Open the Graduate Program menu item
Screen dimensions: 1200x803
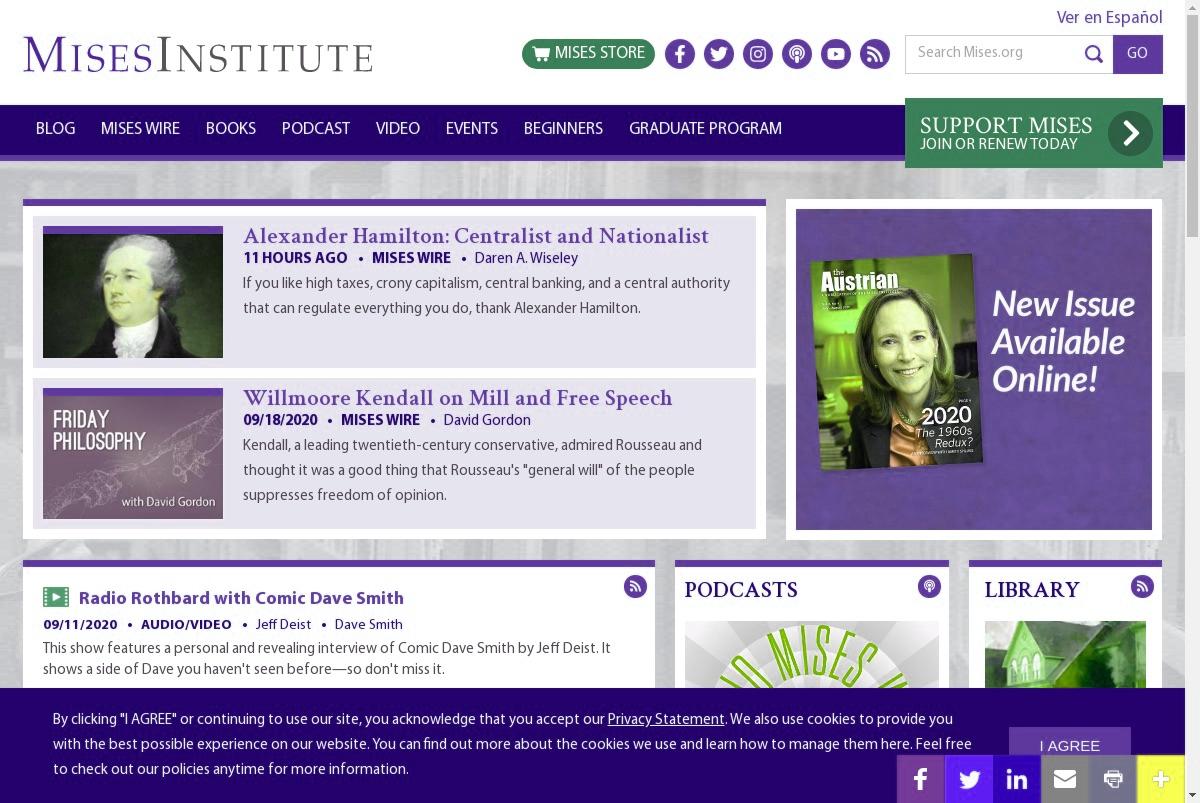coord(705,129)
